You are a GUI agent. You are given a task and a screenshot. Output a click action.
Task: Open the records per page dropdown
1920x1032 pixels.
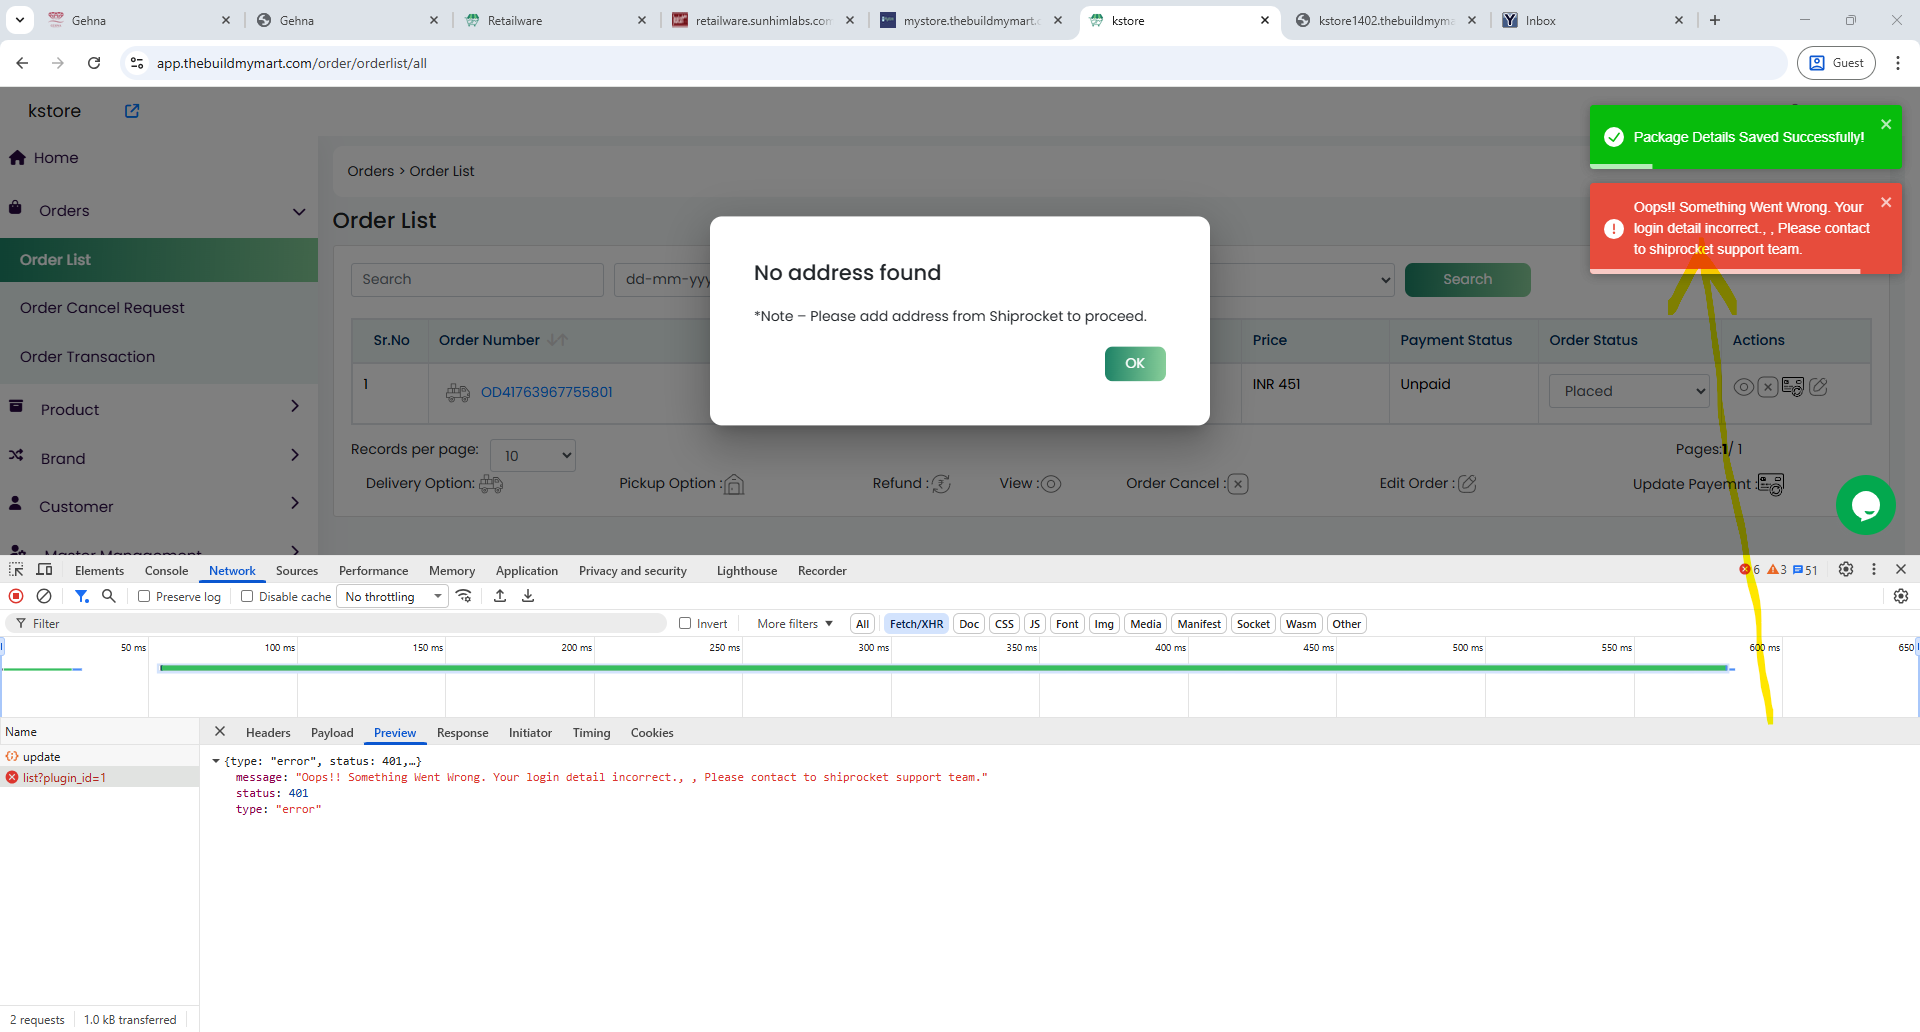pyautogui.click(x=533, y=455)
